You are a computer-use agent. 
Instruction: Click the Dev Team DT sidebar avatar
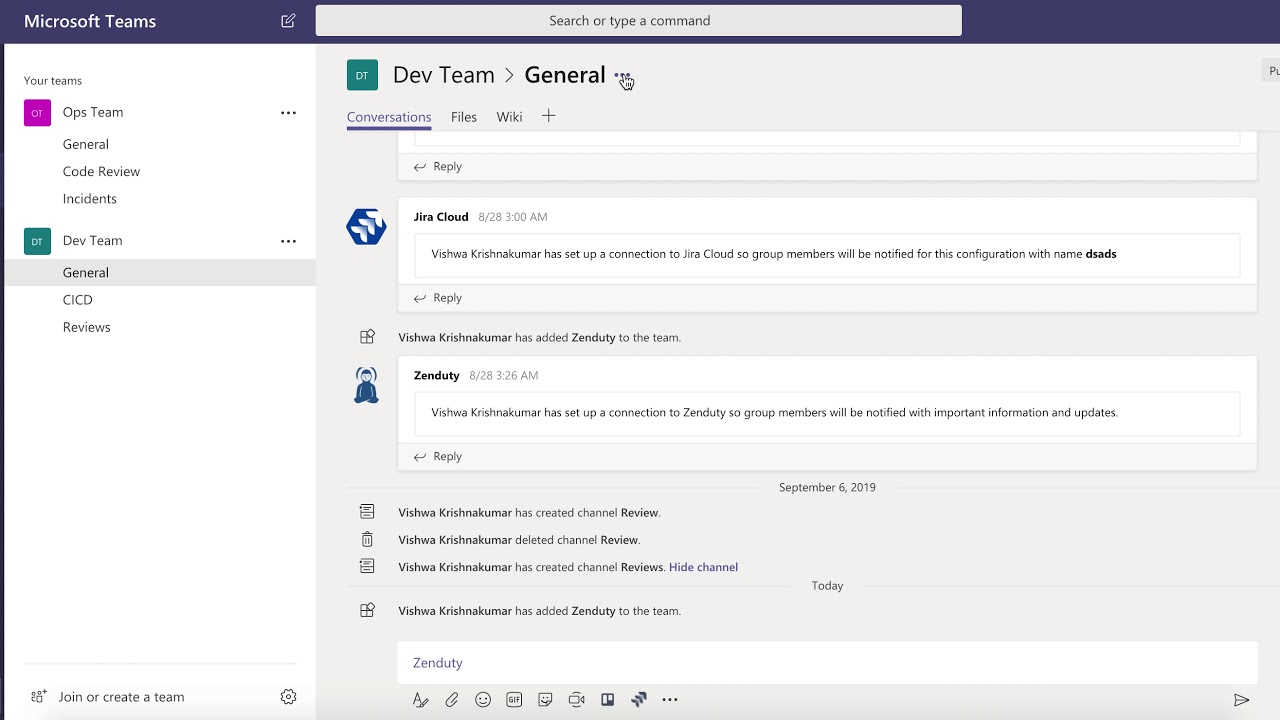point(37,241)
